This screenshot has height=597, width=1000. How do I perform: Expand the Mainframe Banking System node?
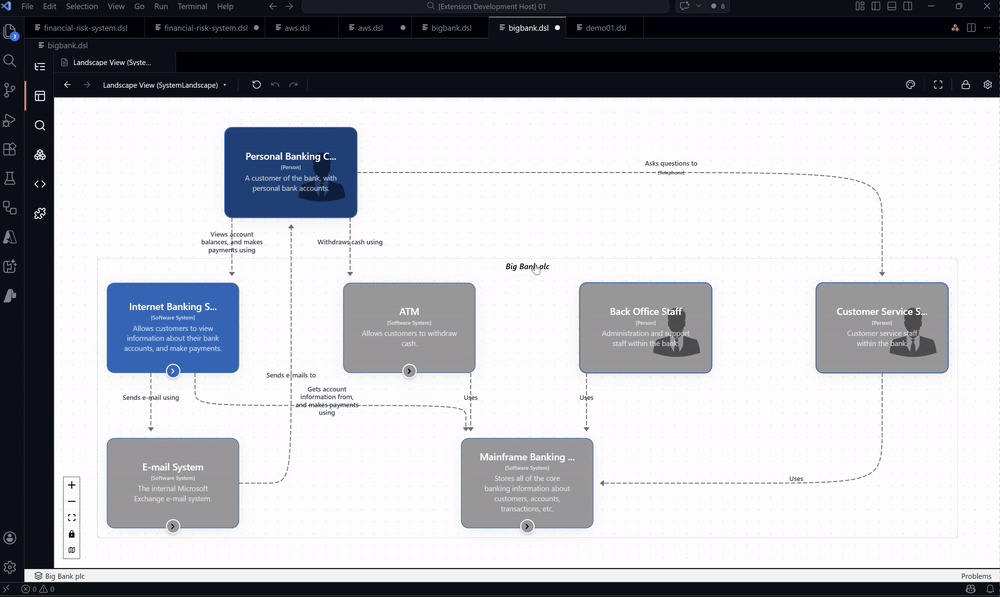click(527, 526)
